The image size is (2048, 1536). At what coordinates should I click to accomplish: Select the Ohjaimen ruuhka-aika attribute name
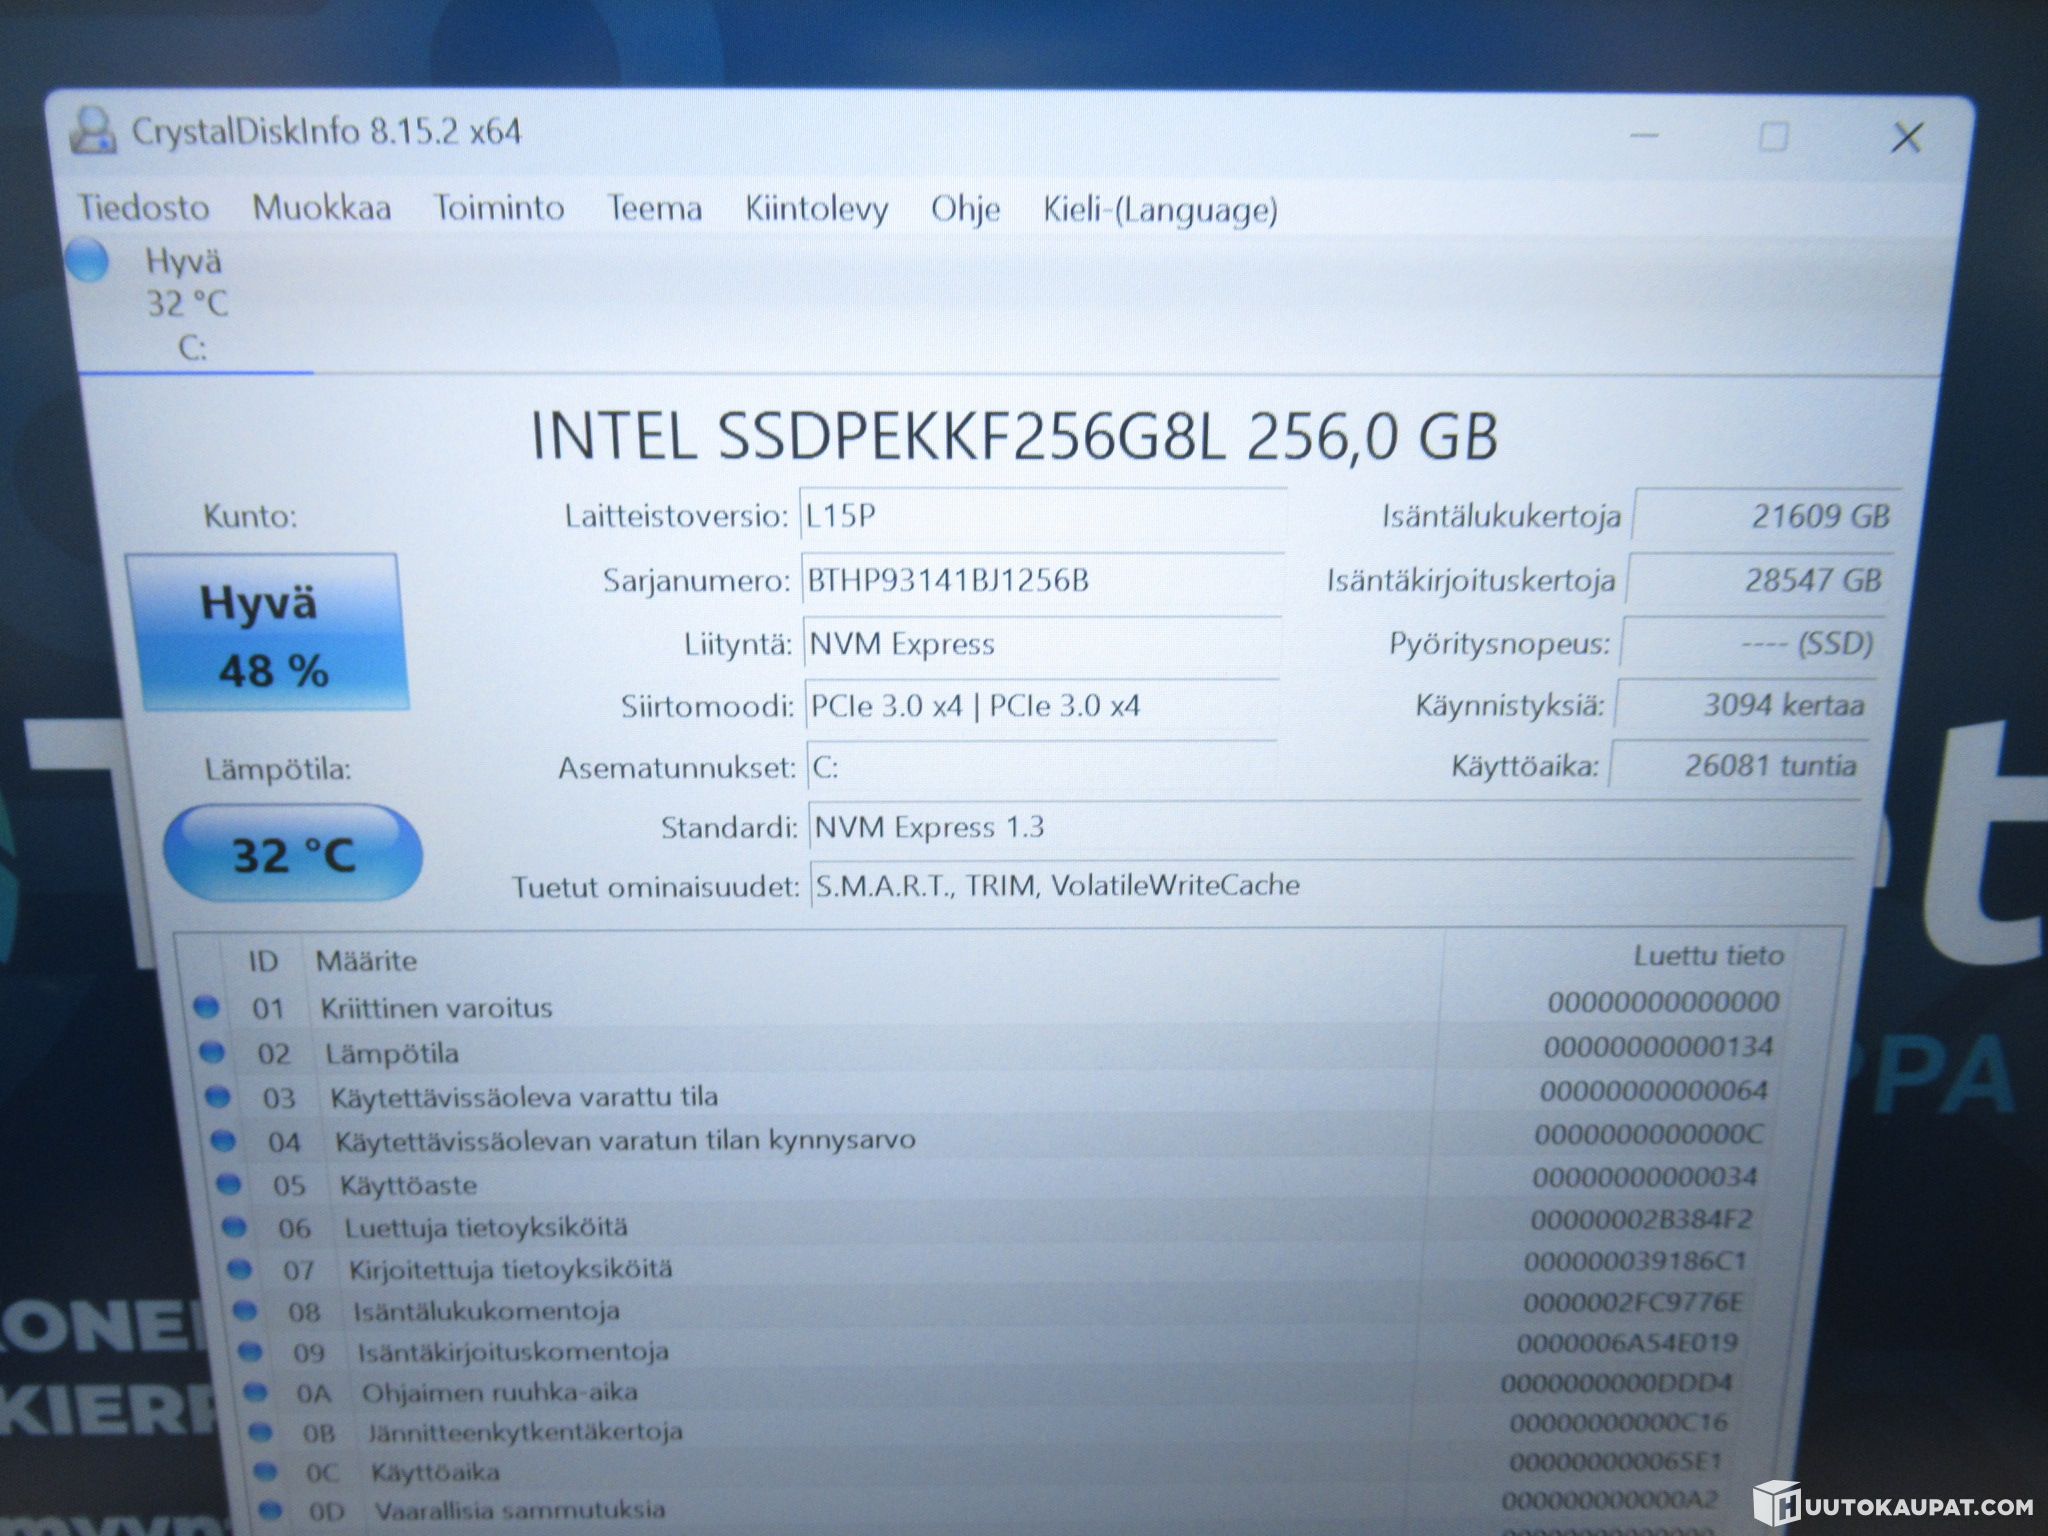tap(499, 1392)
